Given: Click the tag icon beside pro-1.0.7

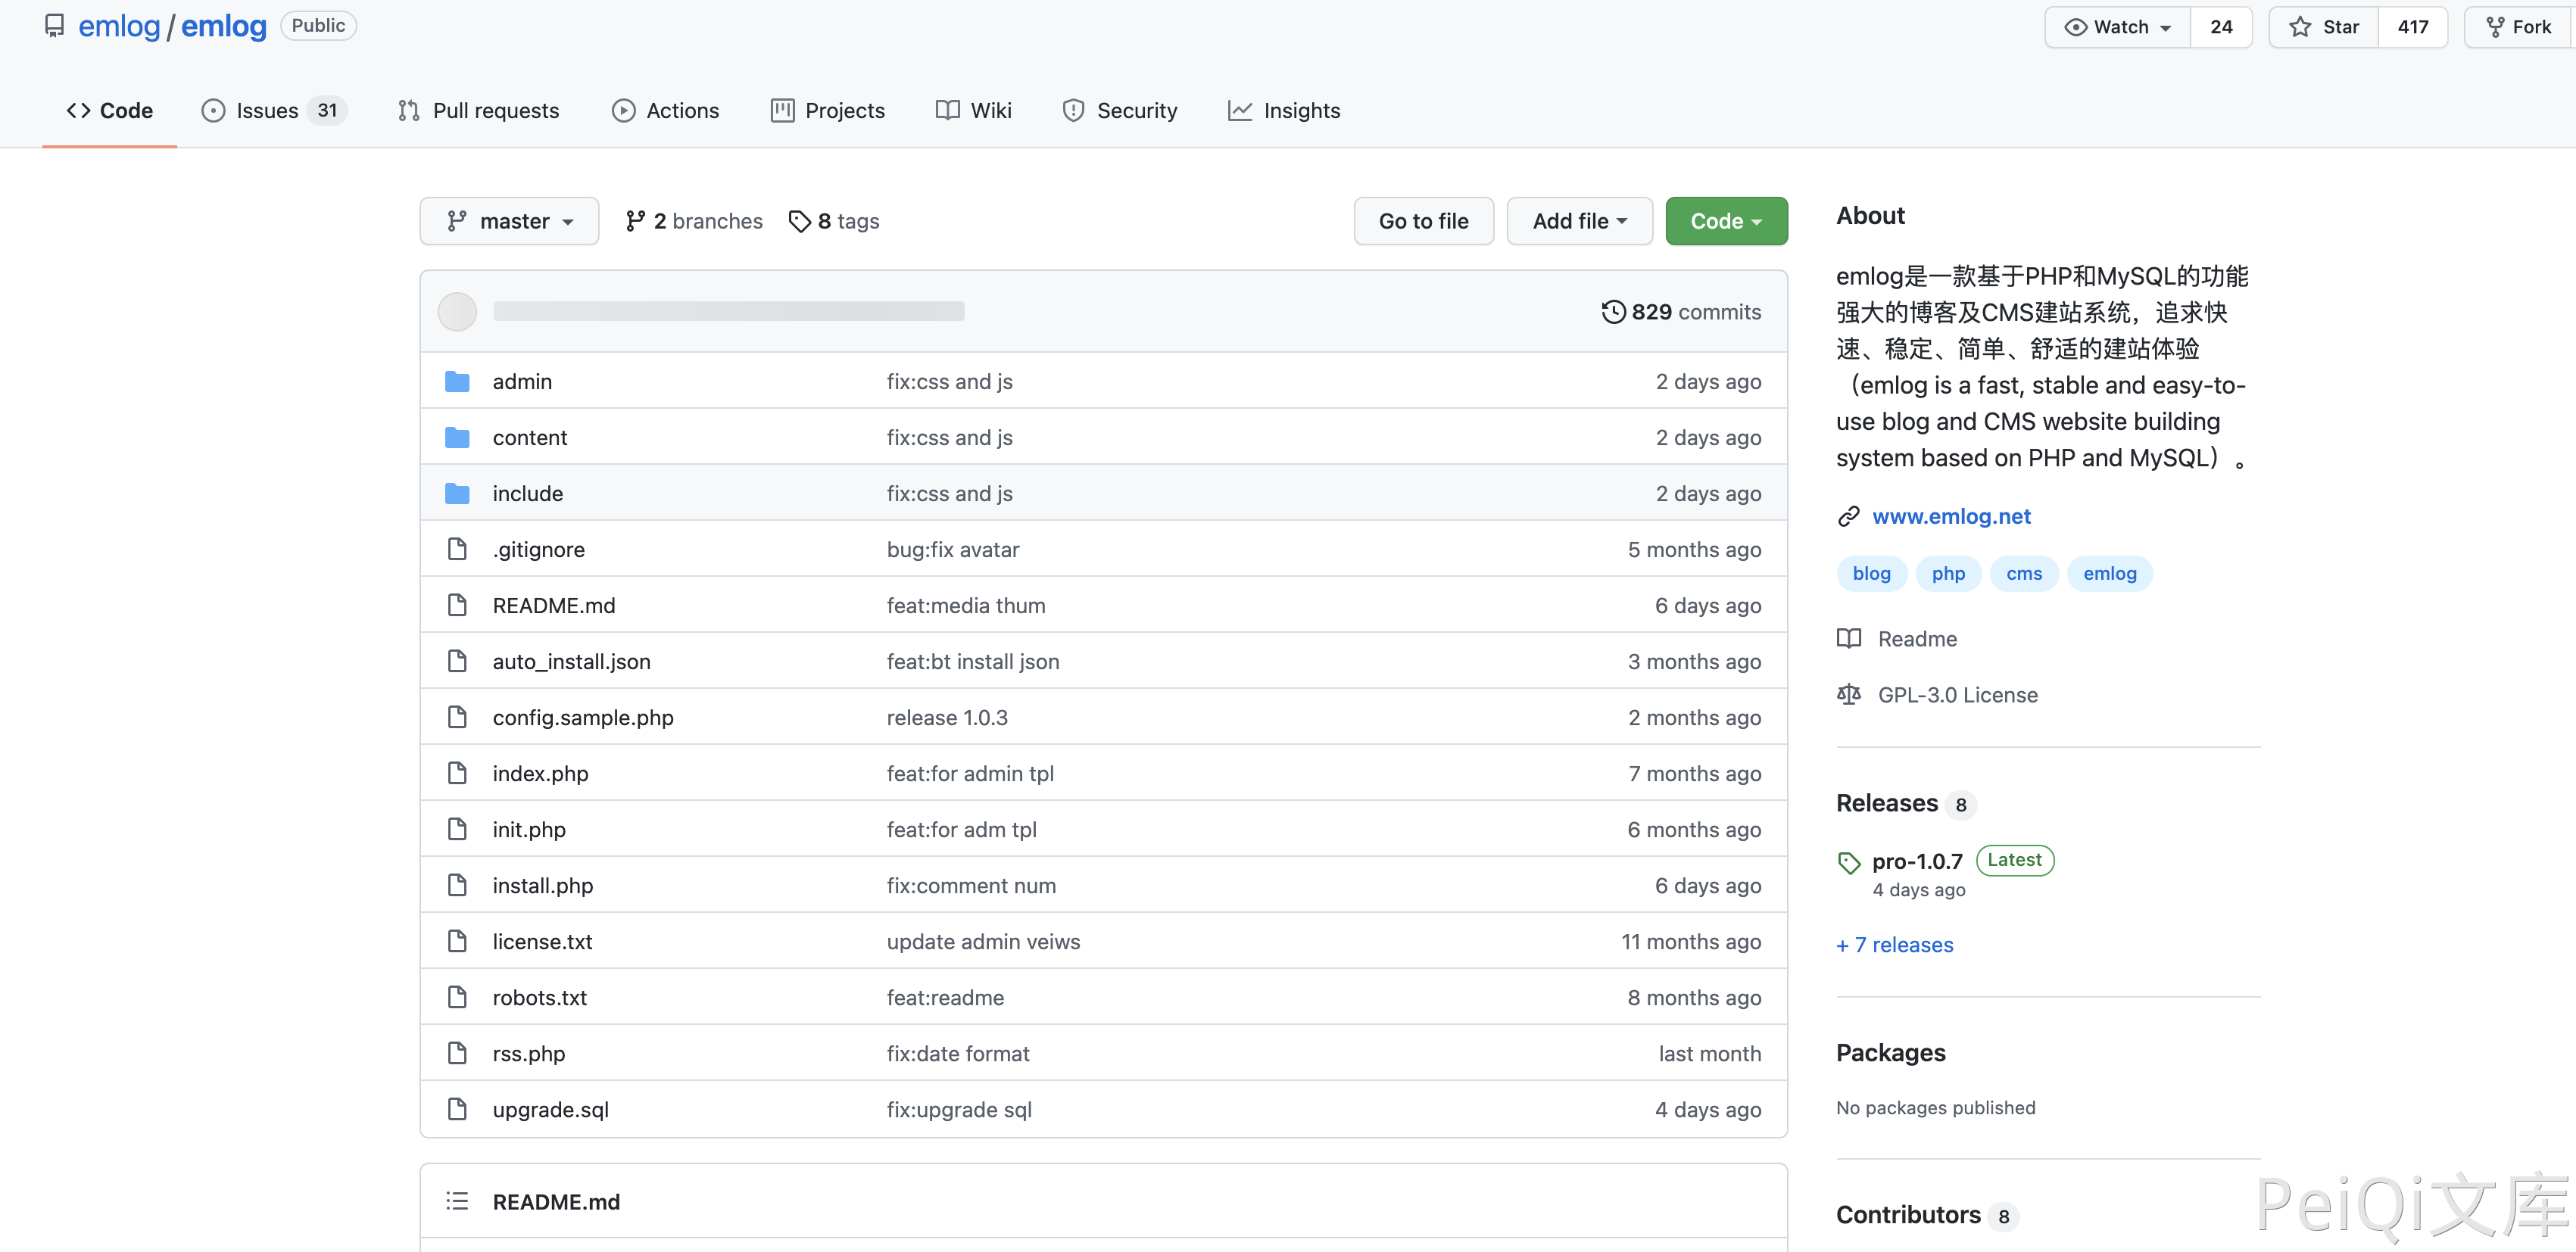Looking at the screenshot, I should point(1848,862).
